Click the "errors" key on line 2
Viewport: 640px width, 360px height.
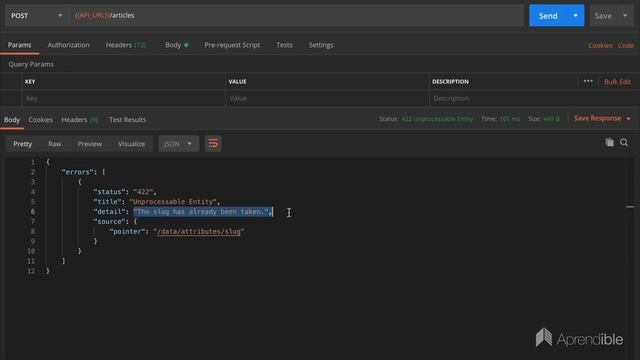click(x=78, y=172)
